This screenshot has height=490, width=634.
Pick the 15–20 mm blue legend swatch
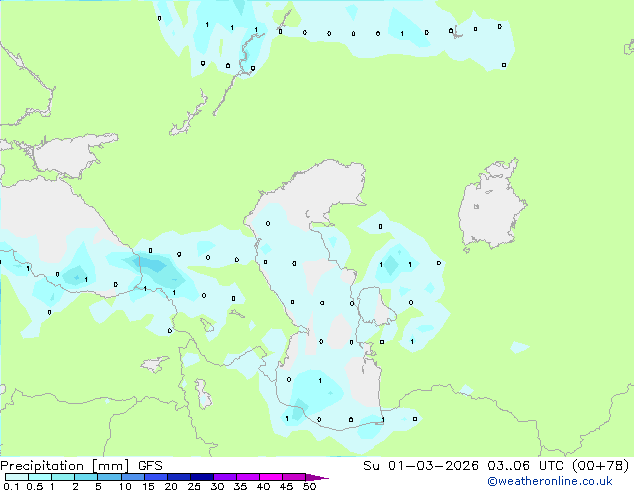(x=156, y=477)
